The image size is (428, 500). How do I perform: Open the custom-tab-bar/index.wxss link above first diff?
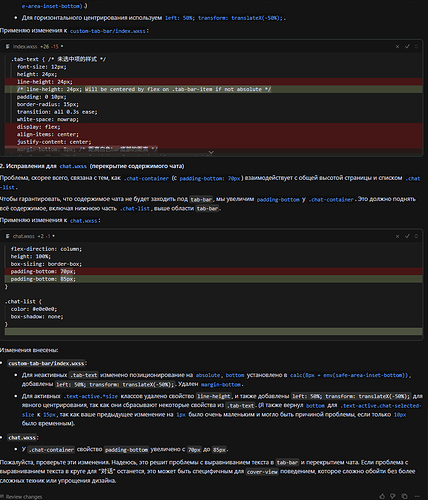coord(108,31)
